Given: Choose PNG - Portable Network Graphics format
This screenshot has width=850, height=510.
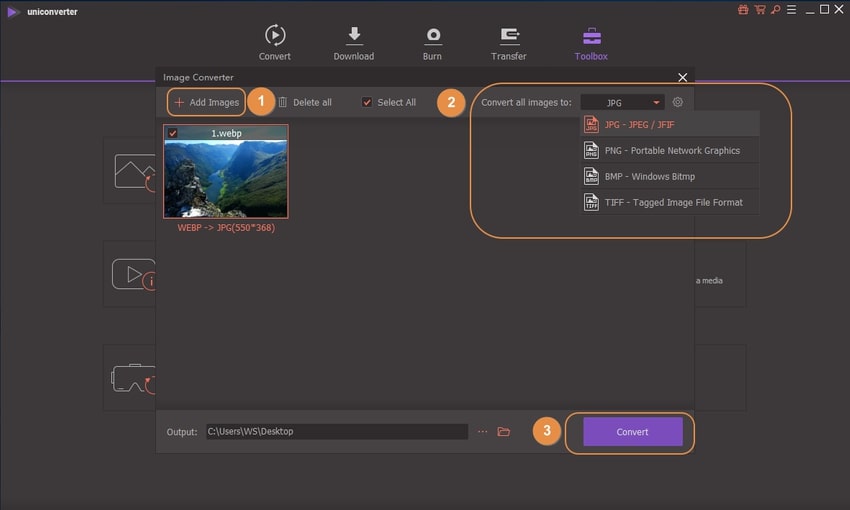Looking at the screenshot, I should 670,150.
